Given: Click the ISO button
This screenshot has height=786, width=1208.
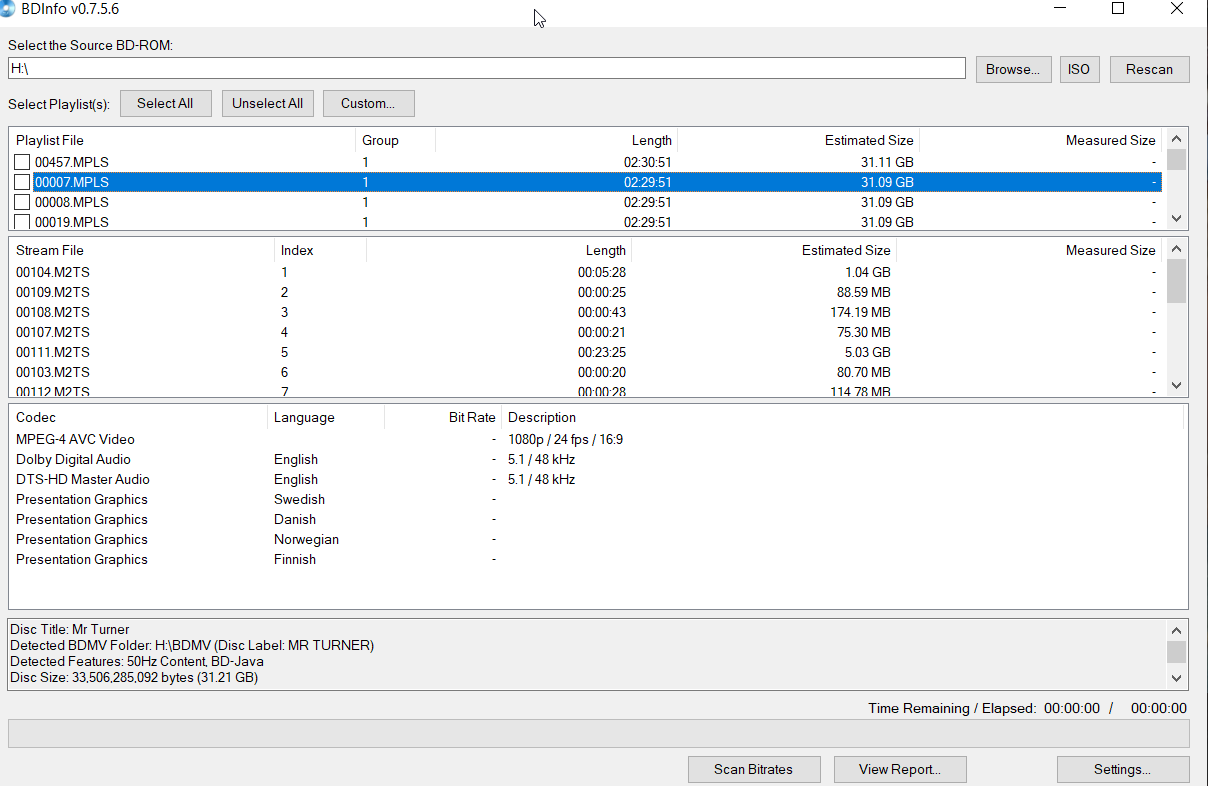Looking at the screenshot, I should pos(1079,69).
